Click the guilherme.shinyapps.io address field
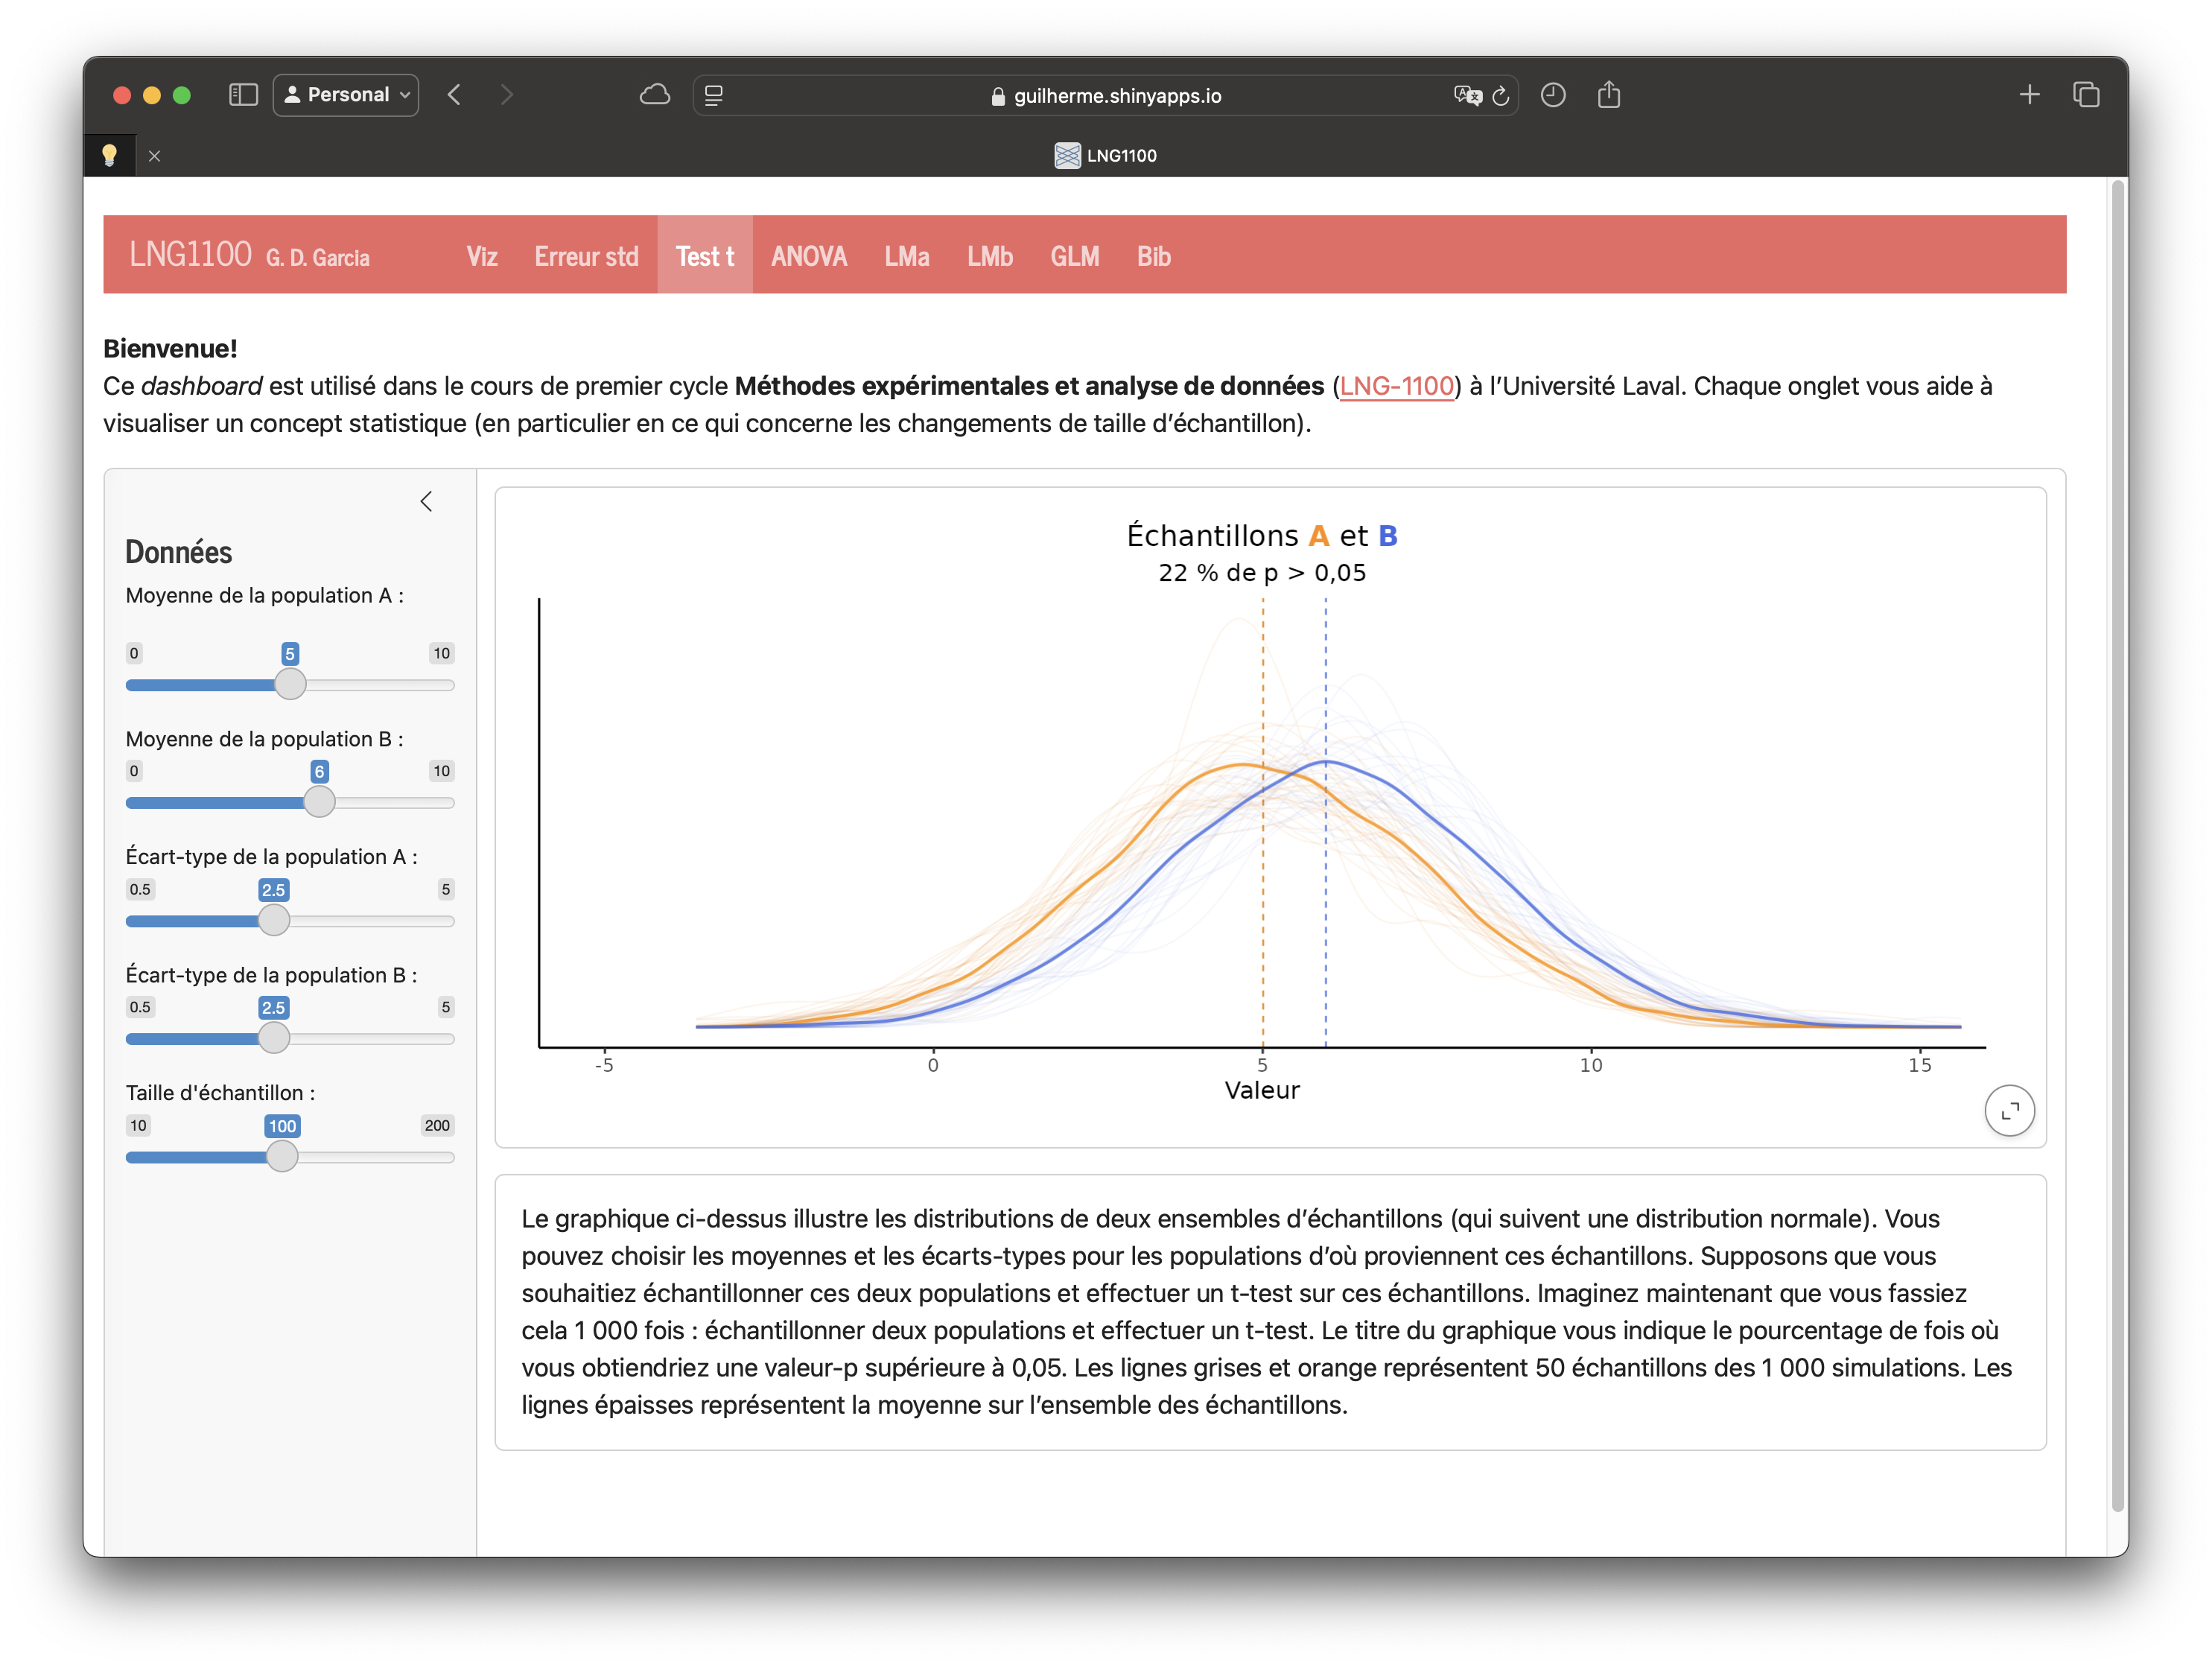This screenshot has height=1667, width=2212. click(x=1116, y=96)
